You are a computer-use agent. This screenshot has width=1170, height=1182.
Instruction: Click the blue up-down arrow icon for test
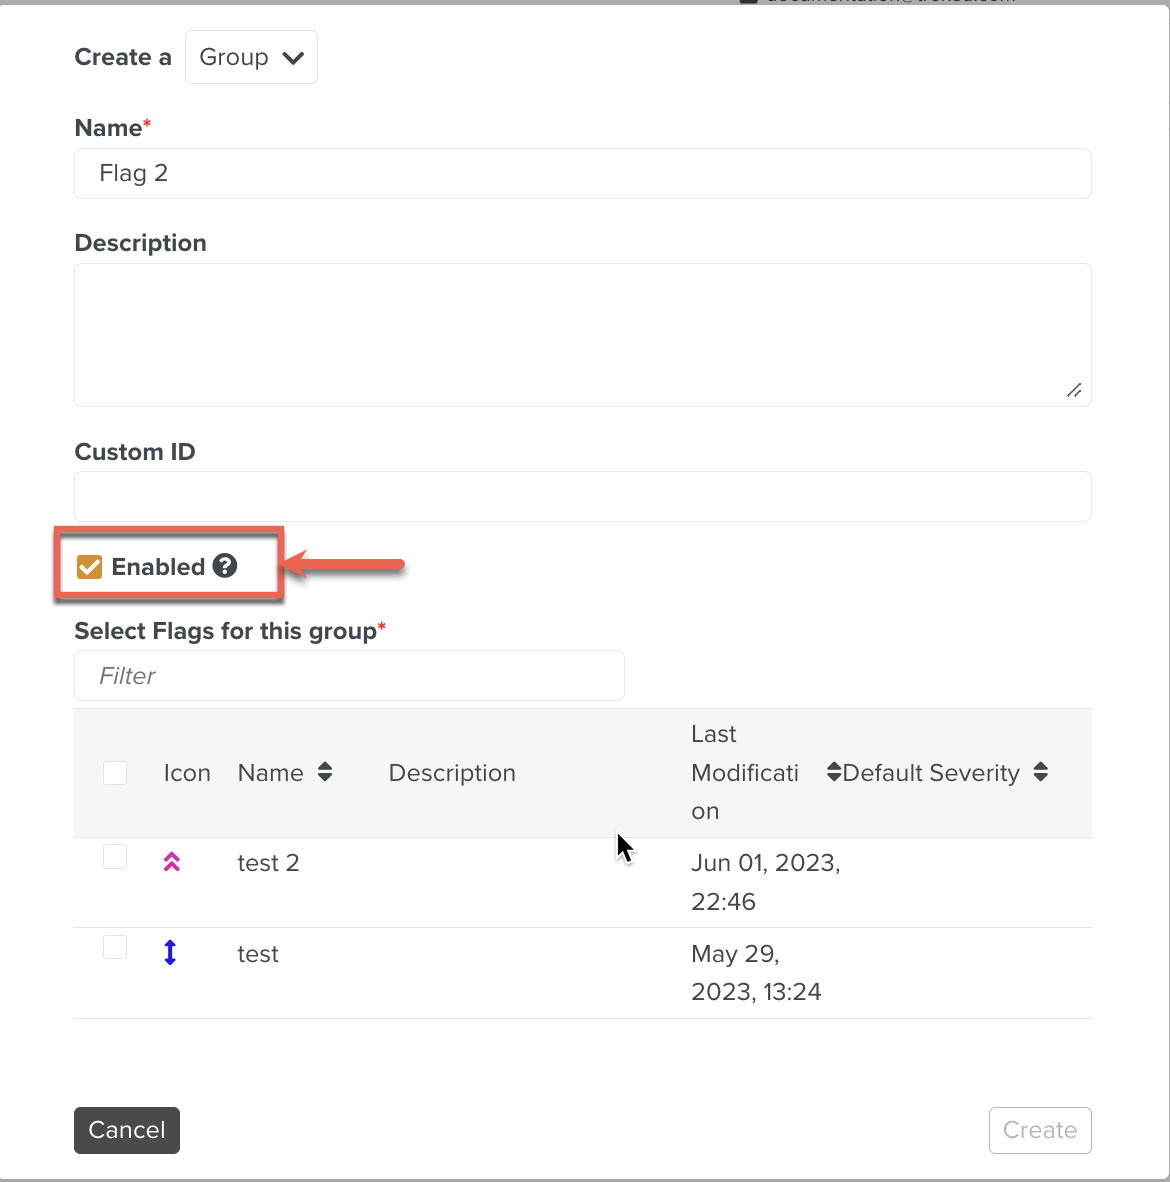click(170, 953)
